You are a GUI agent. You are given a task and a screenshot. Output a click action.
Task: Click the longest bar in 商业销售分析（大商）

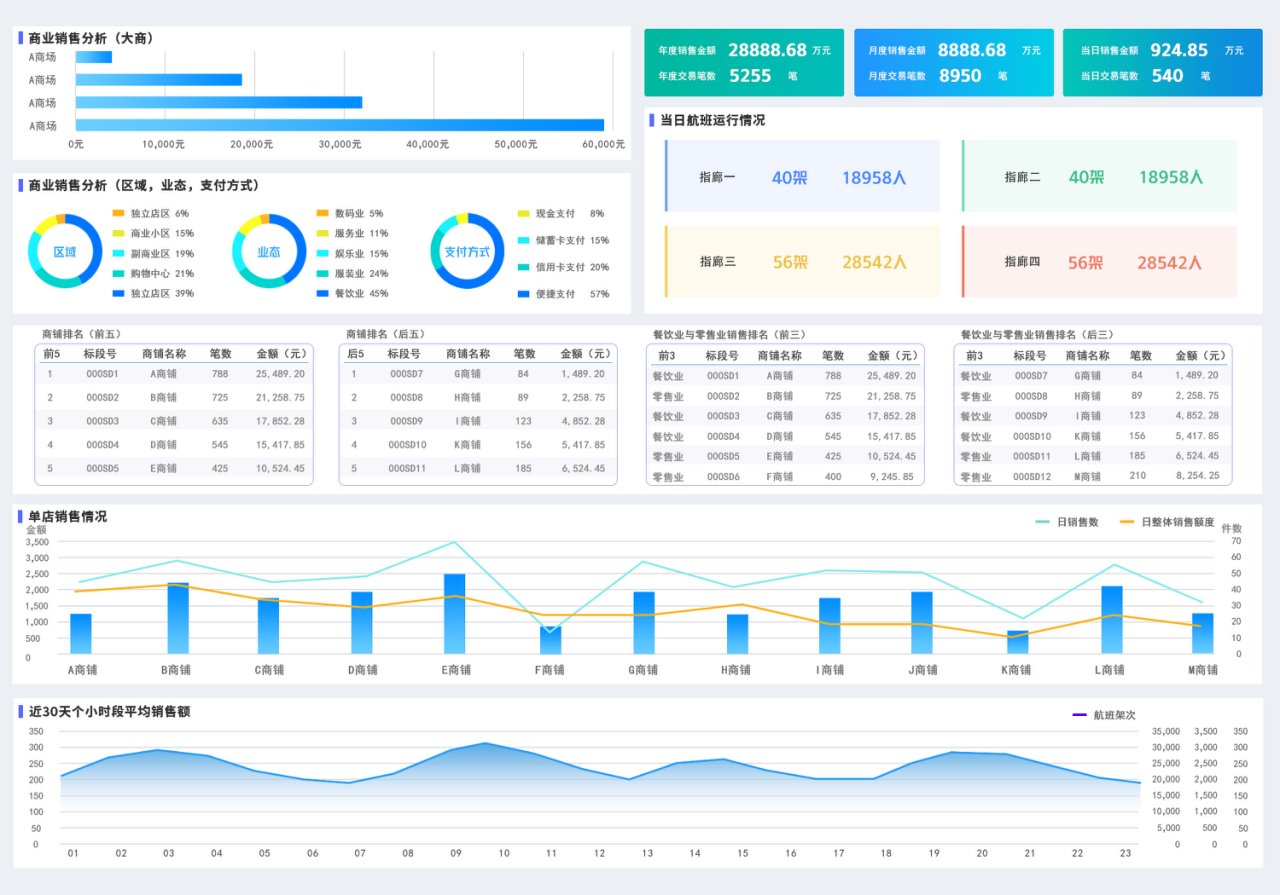click(x=340, y=125)
